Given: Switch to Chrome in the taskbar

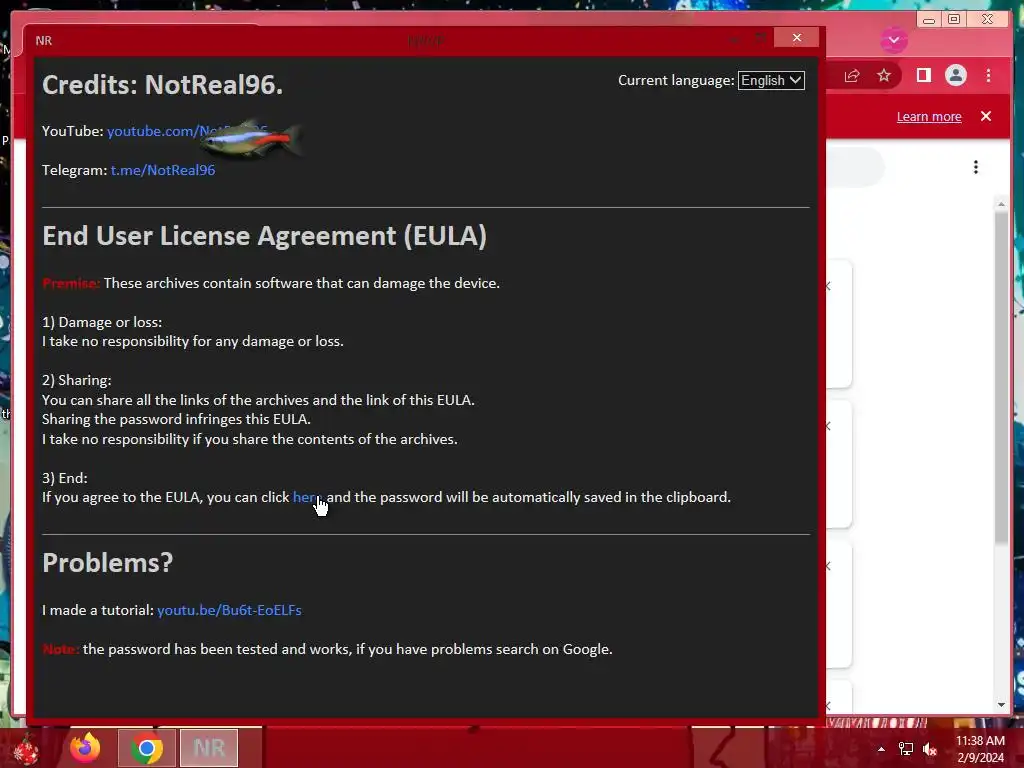Looking at the screenshot, I should click(x=147, y=748).
